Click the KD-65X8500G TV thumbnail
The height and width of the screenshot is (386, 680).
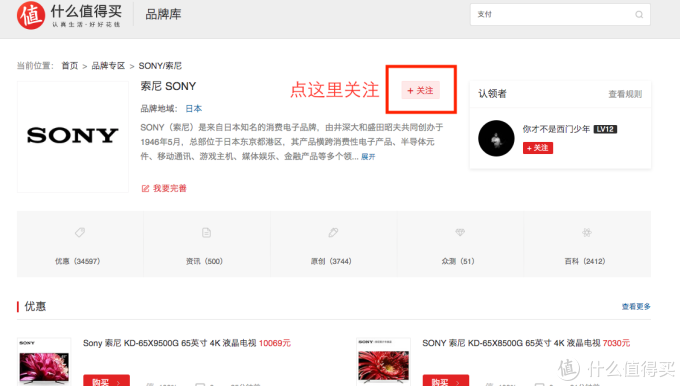point(383,362)
